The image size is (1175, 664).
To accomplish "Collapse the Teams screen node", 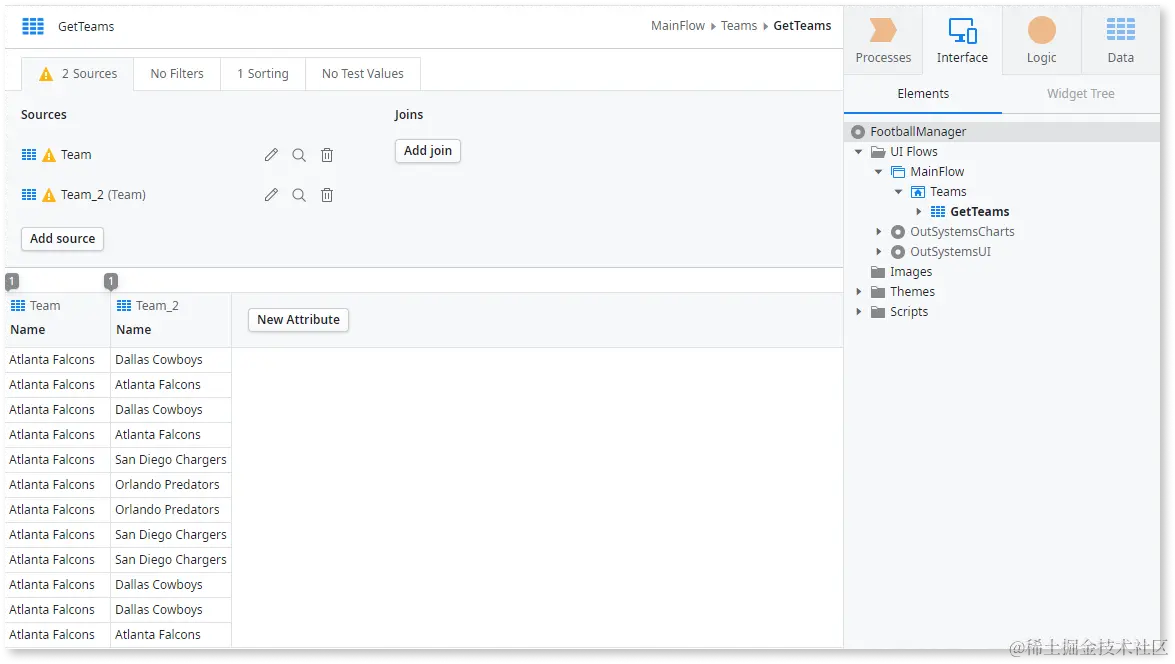I will (898, 192).
